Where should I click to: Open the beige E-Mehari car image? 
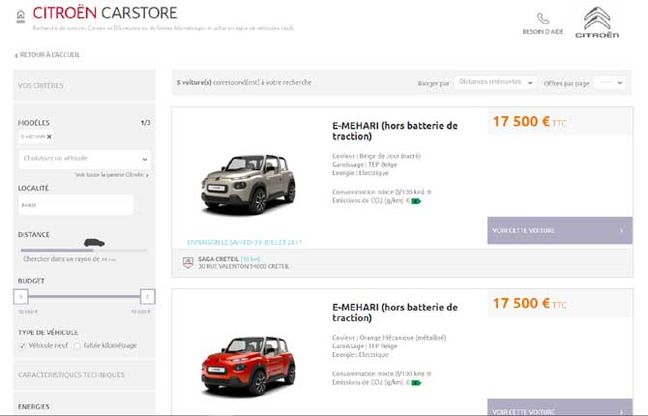pos(248,184)
